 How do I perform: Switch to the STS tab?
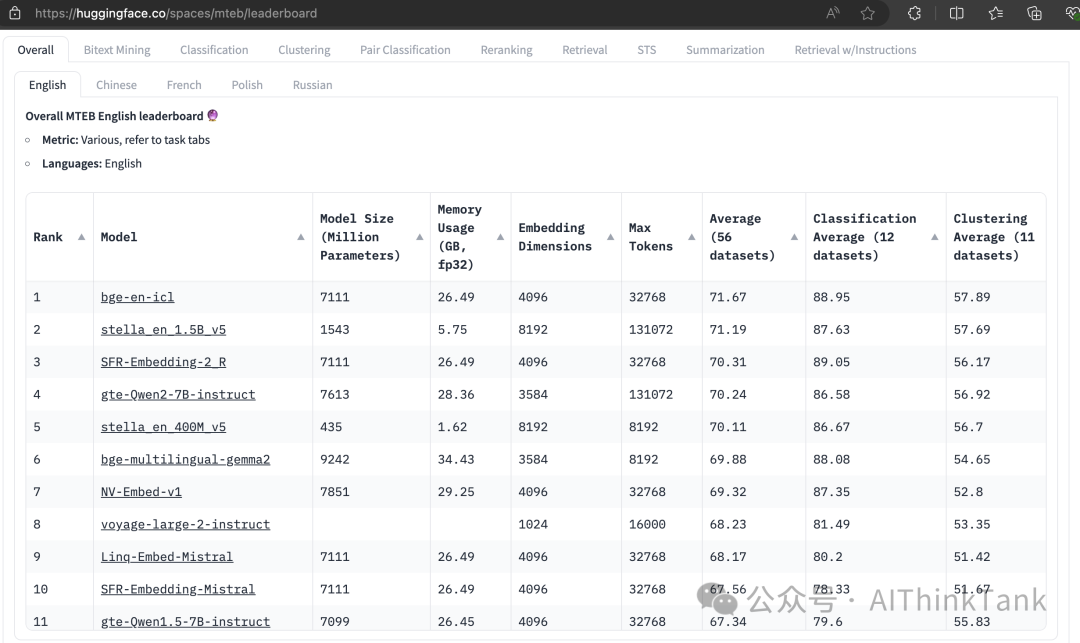[647, 50]
